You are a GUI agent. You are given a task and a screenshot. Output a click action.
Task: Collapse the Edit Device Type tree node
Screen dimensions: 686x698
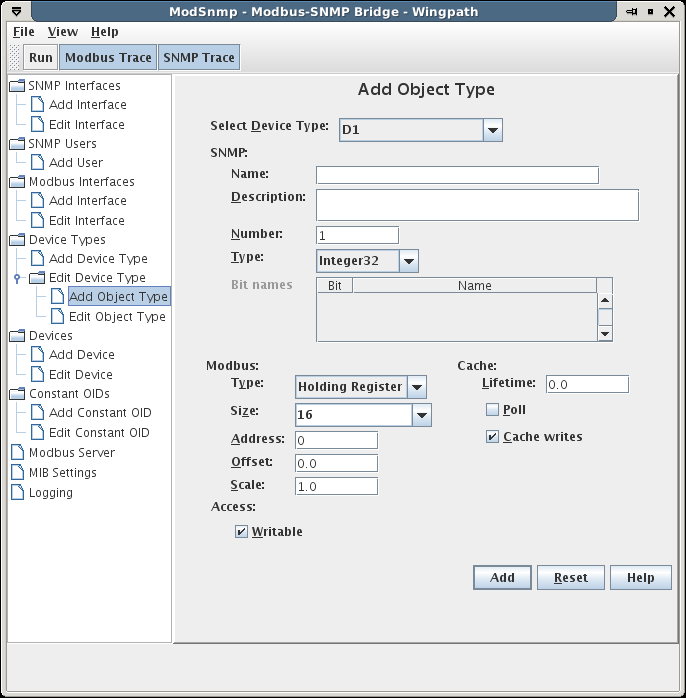click(x=17, y=278)
